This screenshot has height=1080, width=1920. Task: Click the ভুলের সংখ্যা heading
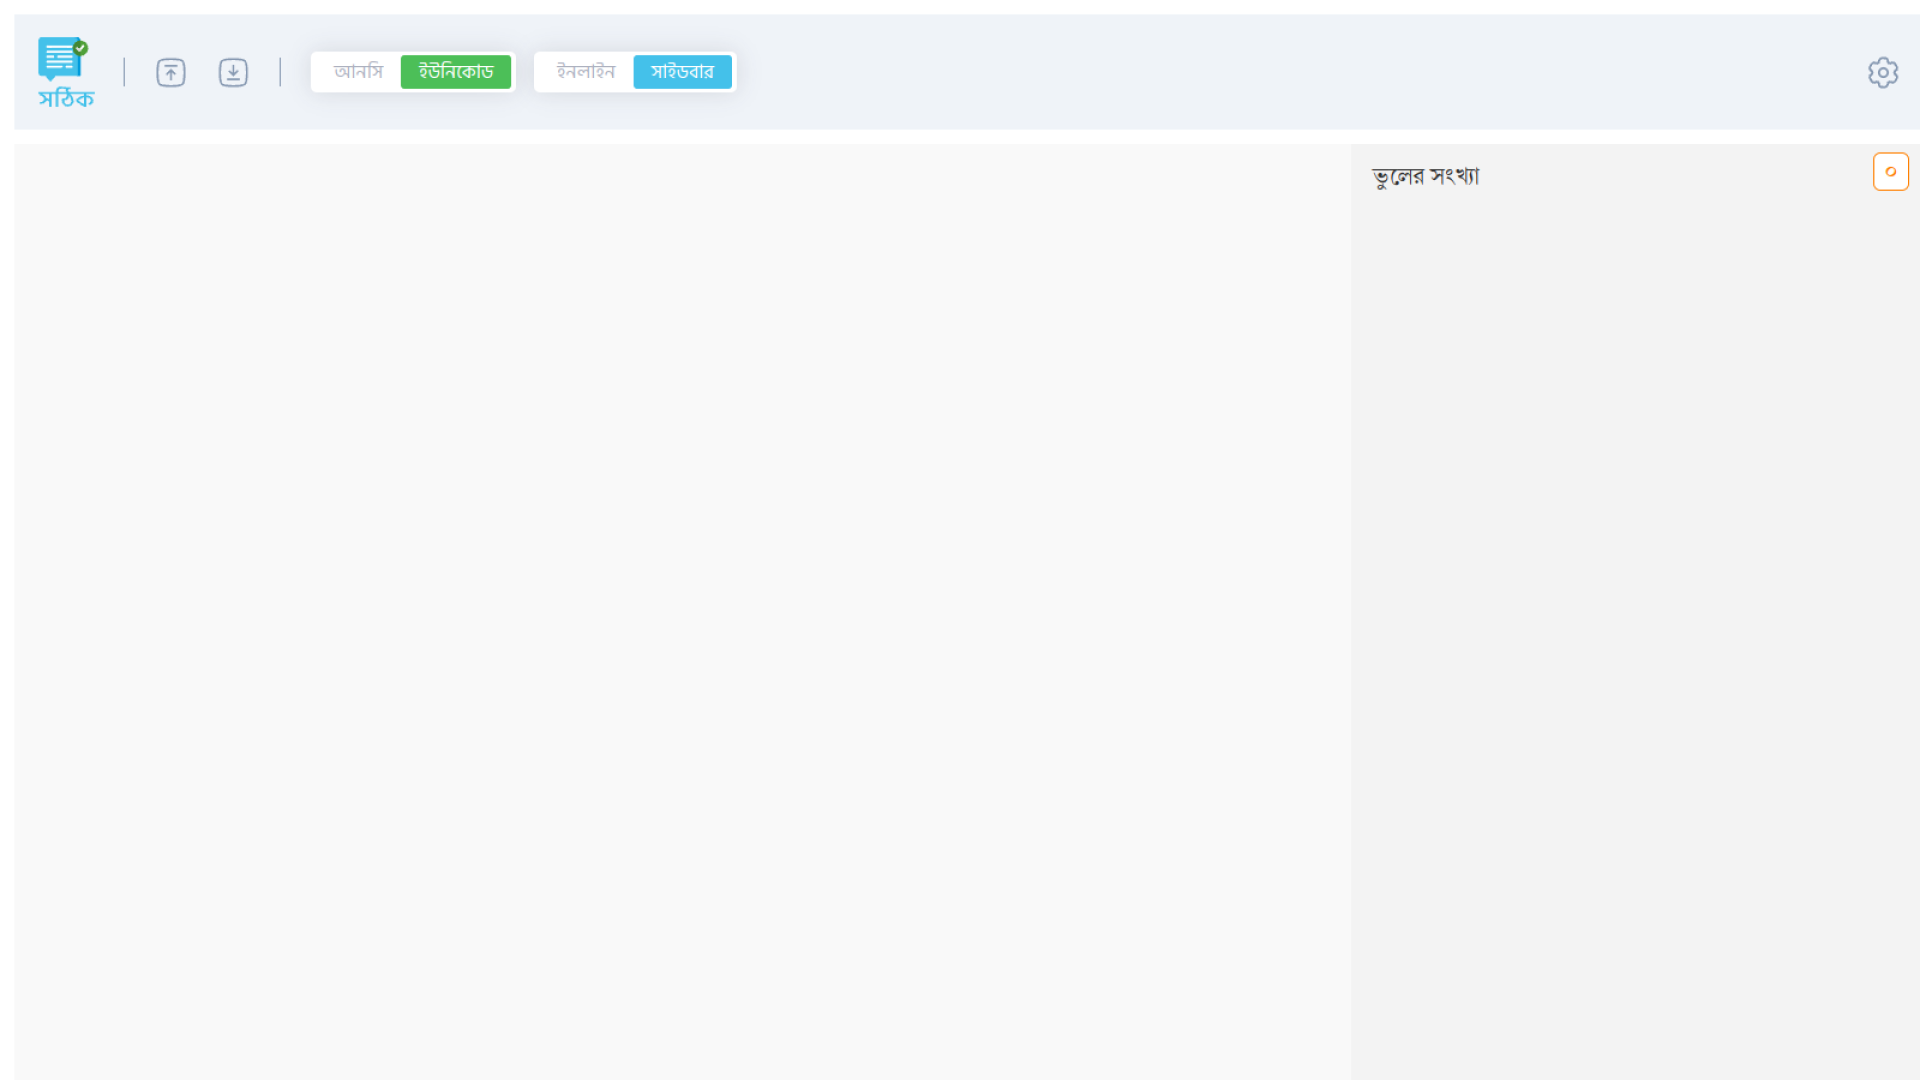point(1425,176)
